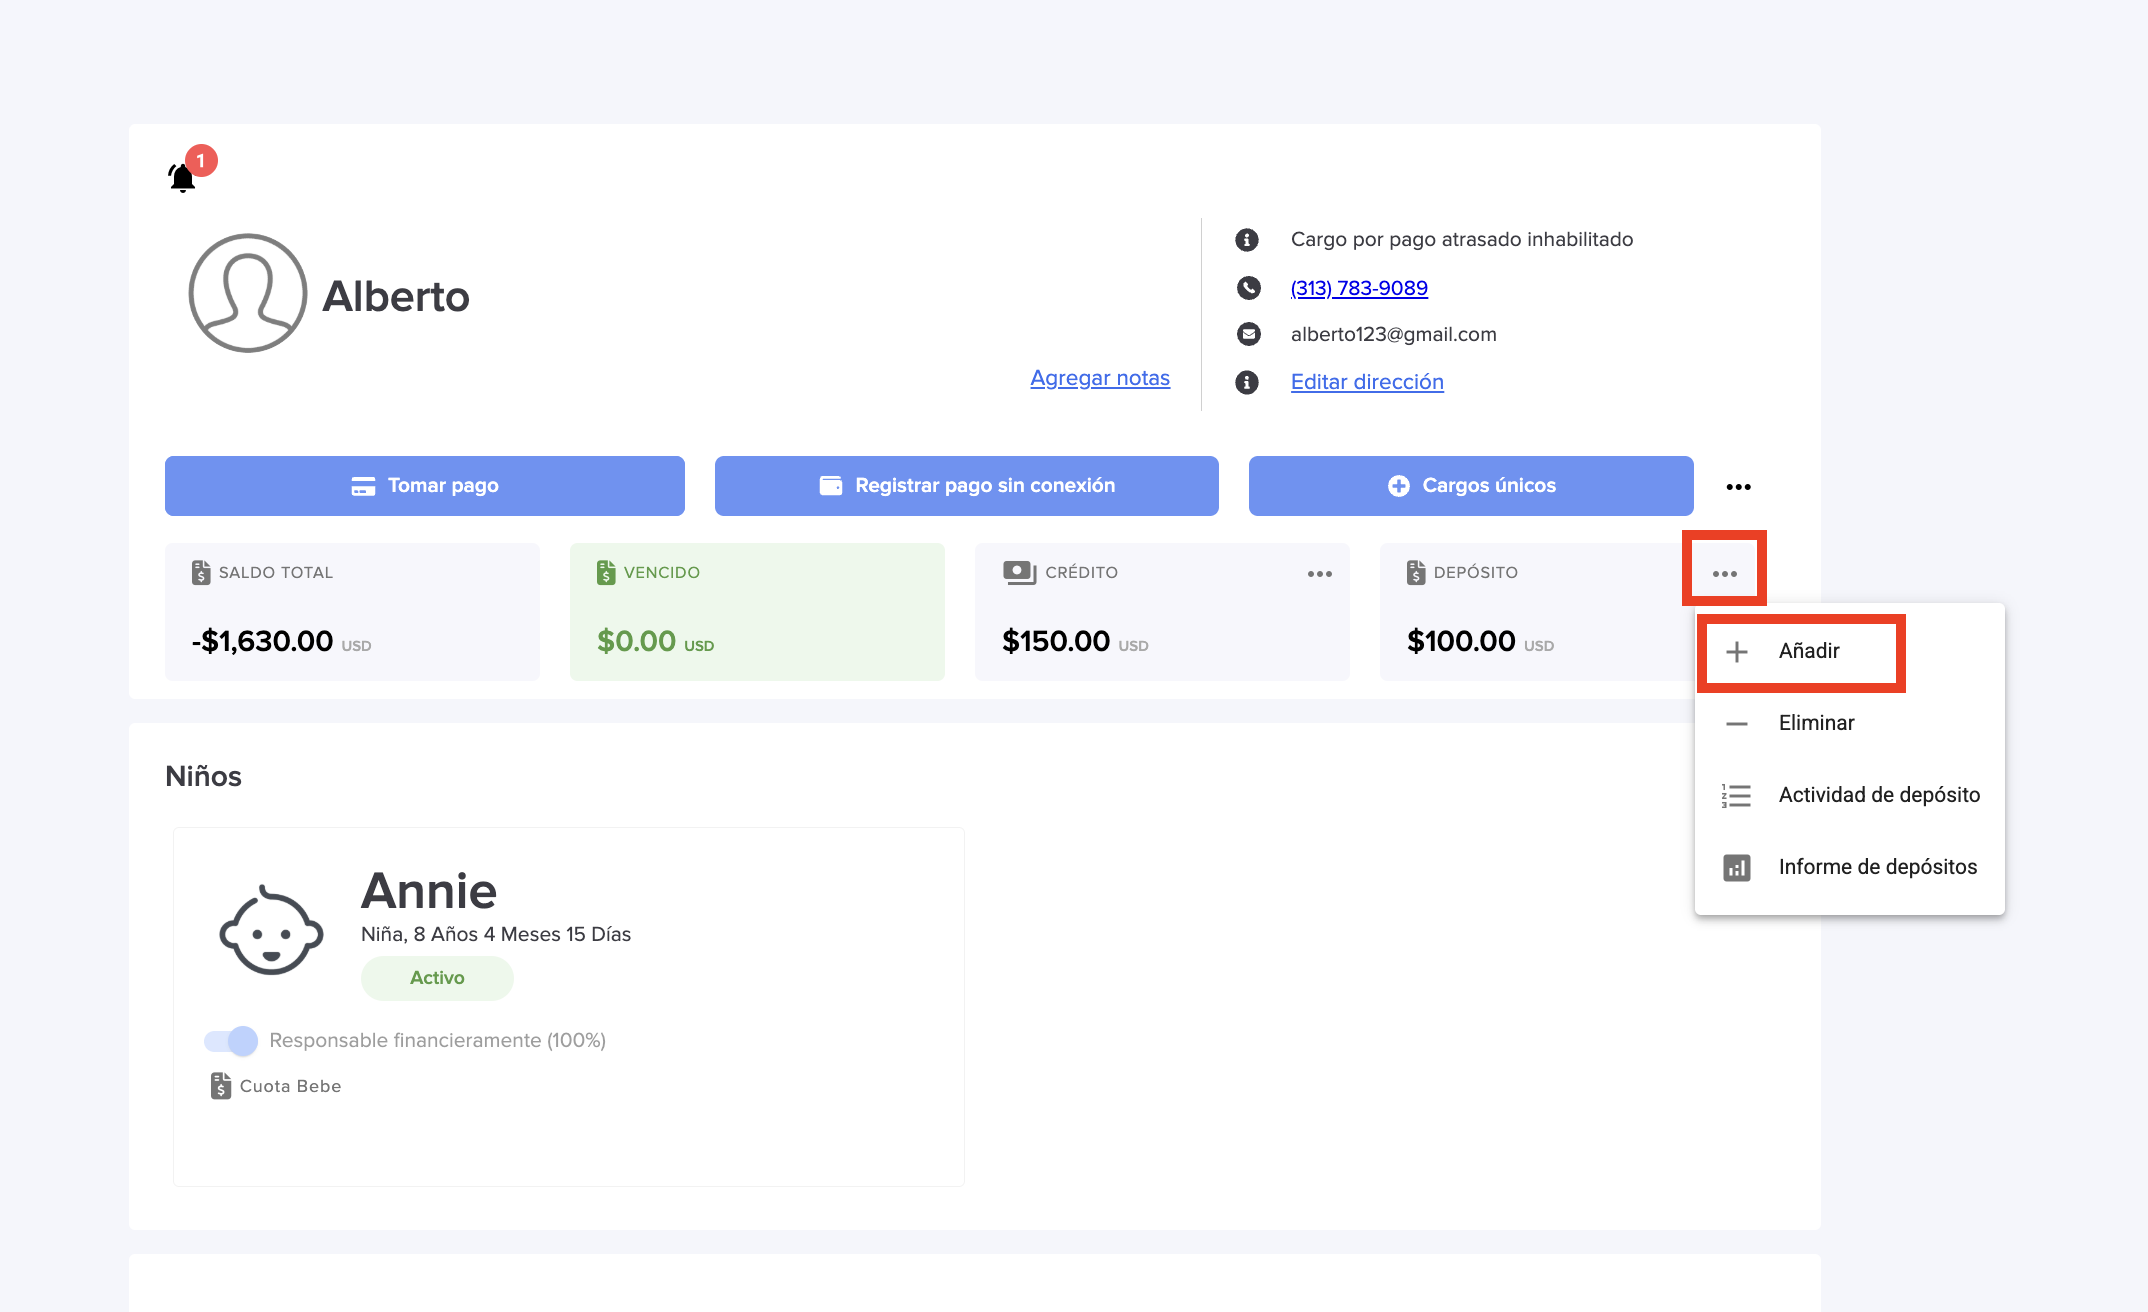The image size is (2148, 1312).
Task: Open the three-dot menu on Crédito card
Action: tap(1319, 573)
